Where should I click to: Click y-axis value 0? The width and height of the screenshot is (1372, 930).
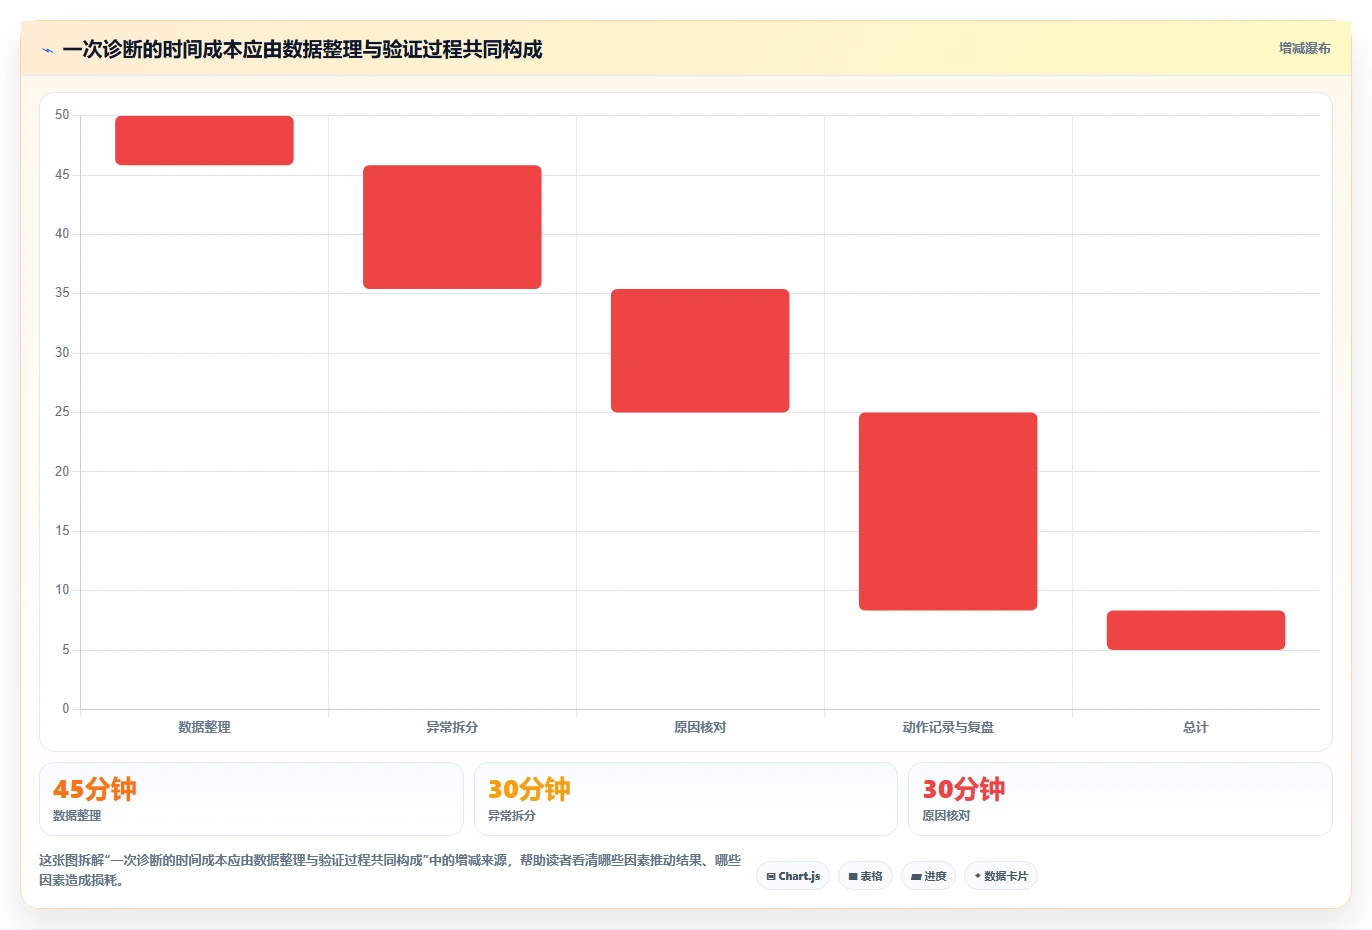coord(66,709)
